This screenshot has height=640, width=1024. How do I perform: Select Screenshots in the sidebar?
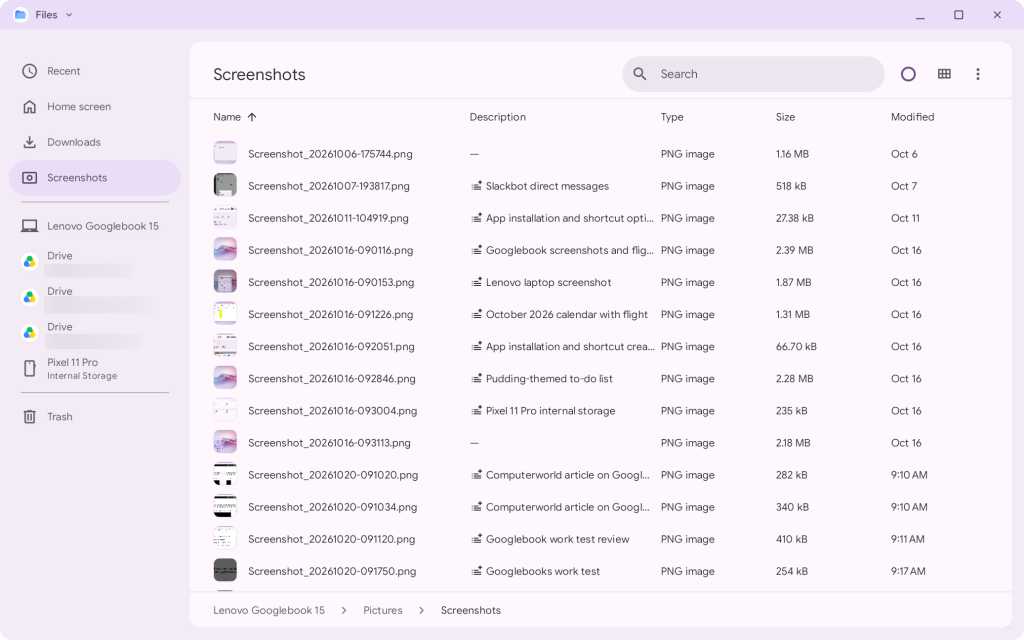point(95,178)
